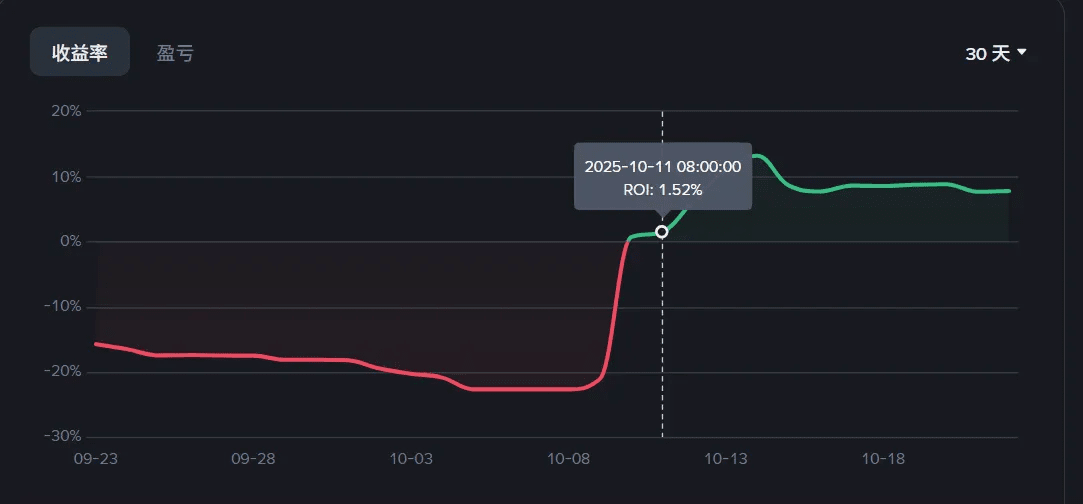The image size is (1083, 504).
Task: Click the 2025-10-11 08:00:00 timestamp text
Action: click(662, 167)
